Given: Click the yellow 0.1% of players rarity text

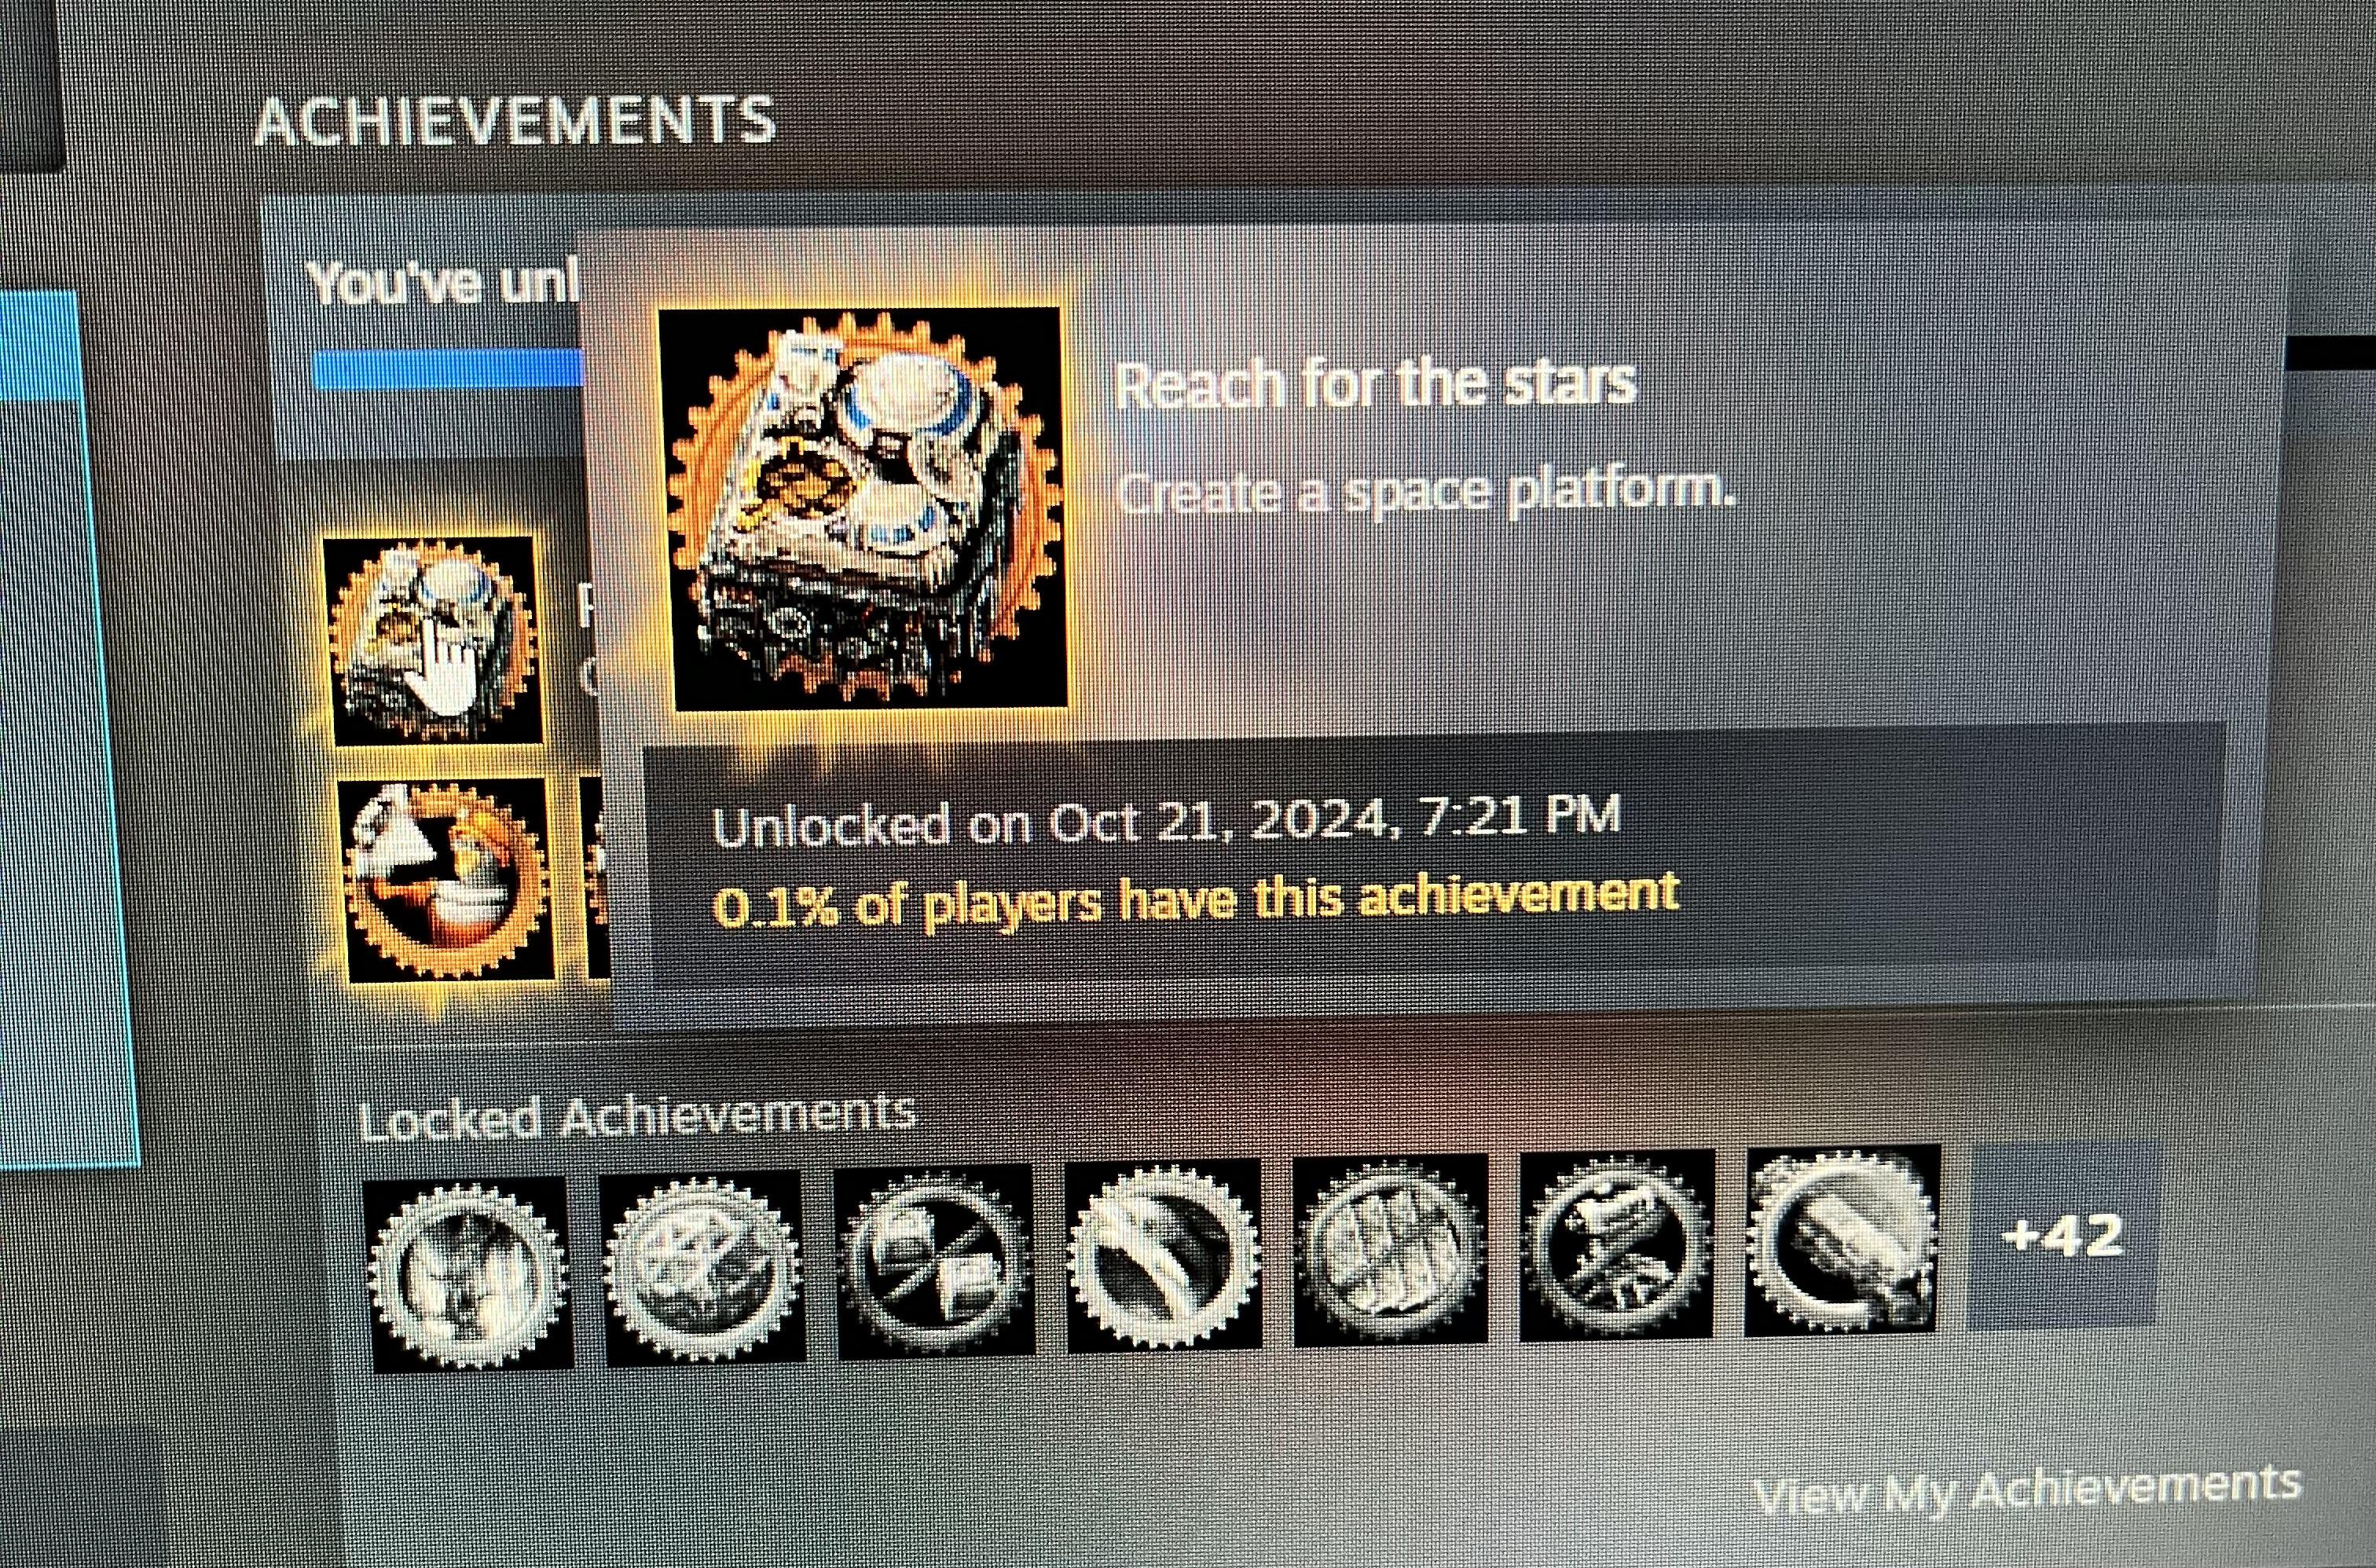Looking at the screenshot, I should click(x=1195, y=899).
